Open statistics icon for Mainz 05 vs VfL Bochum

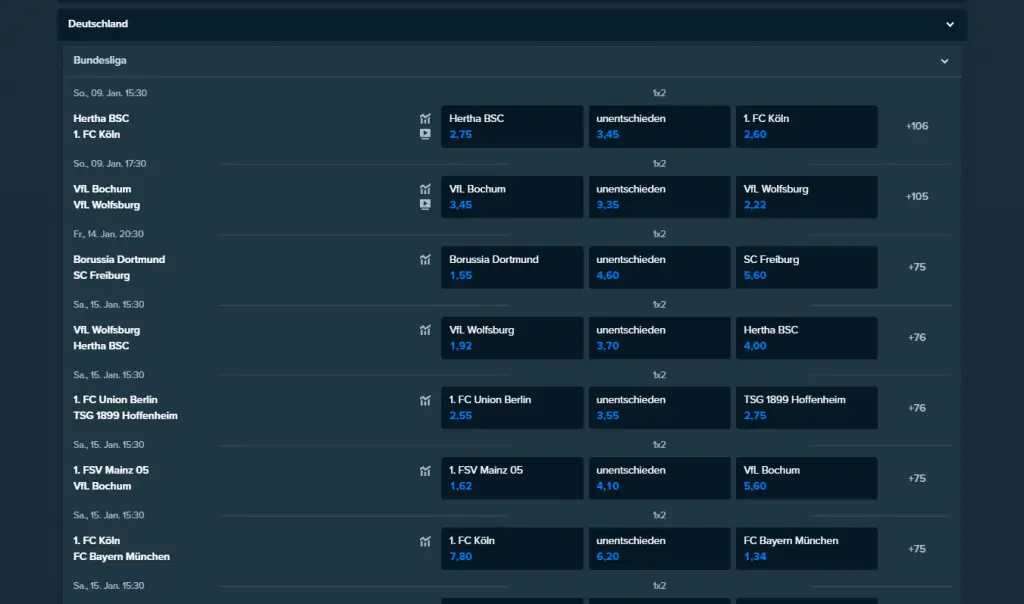425,471
